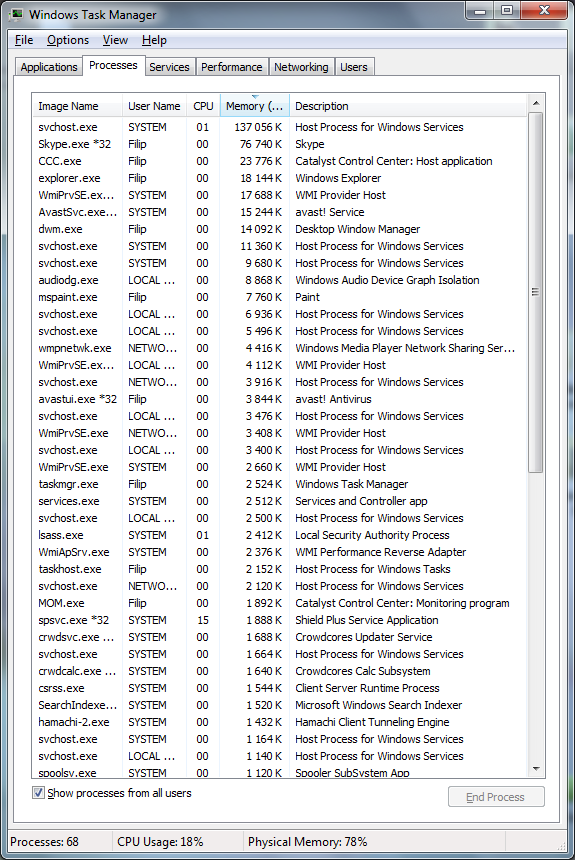Click the End Process button
This screenshot has height=860, width=575.
pos(496,797)
